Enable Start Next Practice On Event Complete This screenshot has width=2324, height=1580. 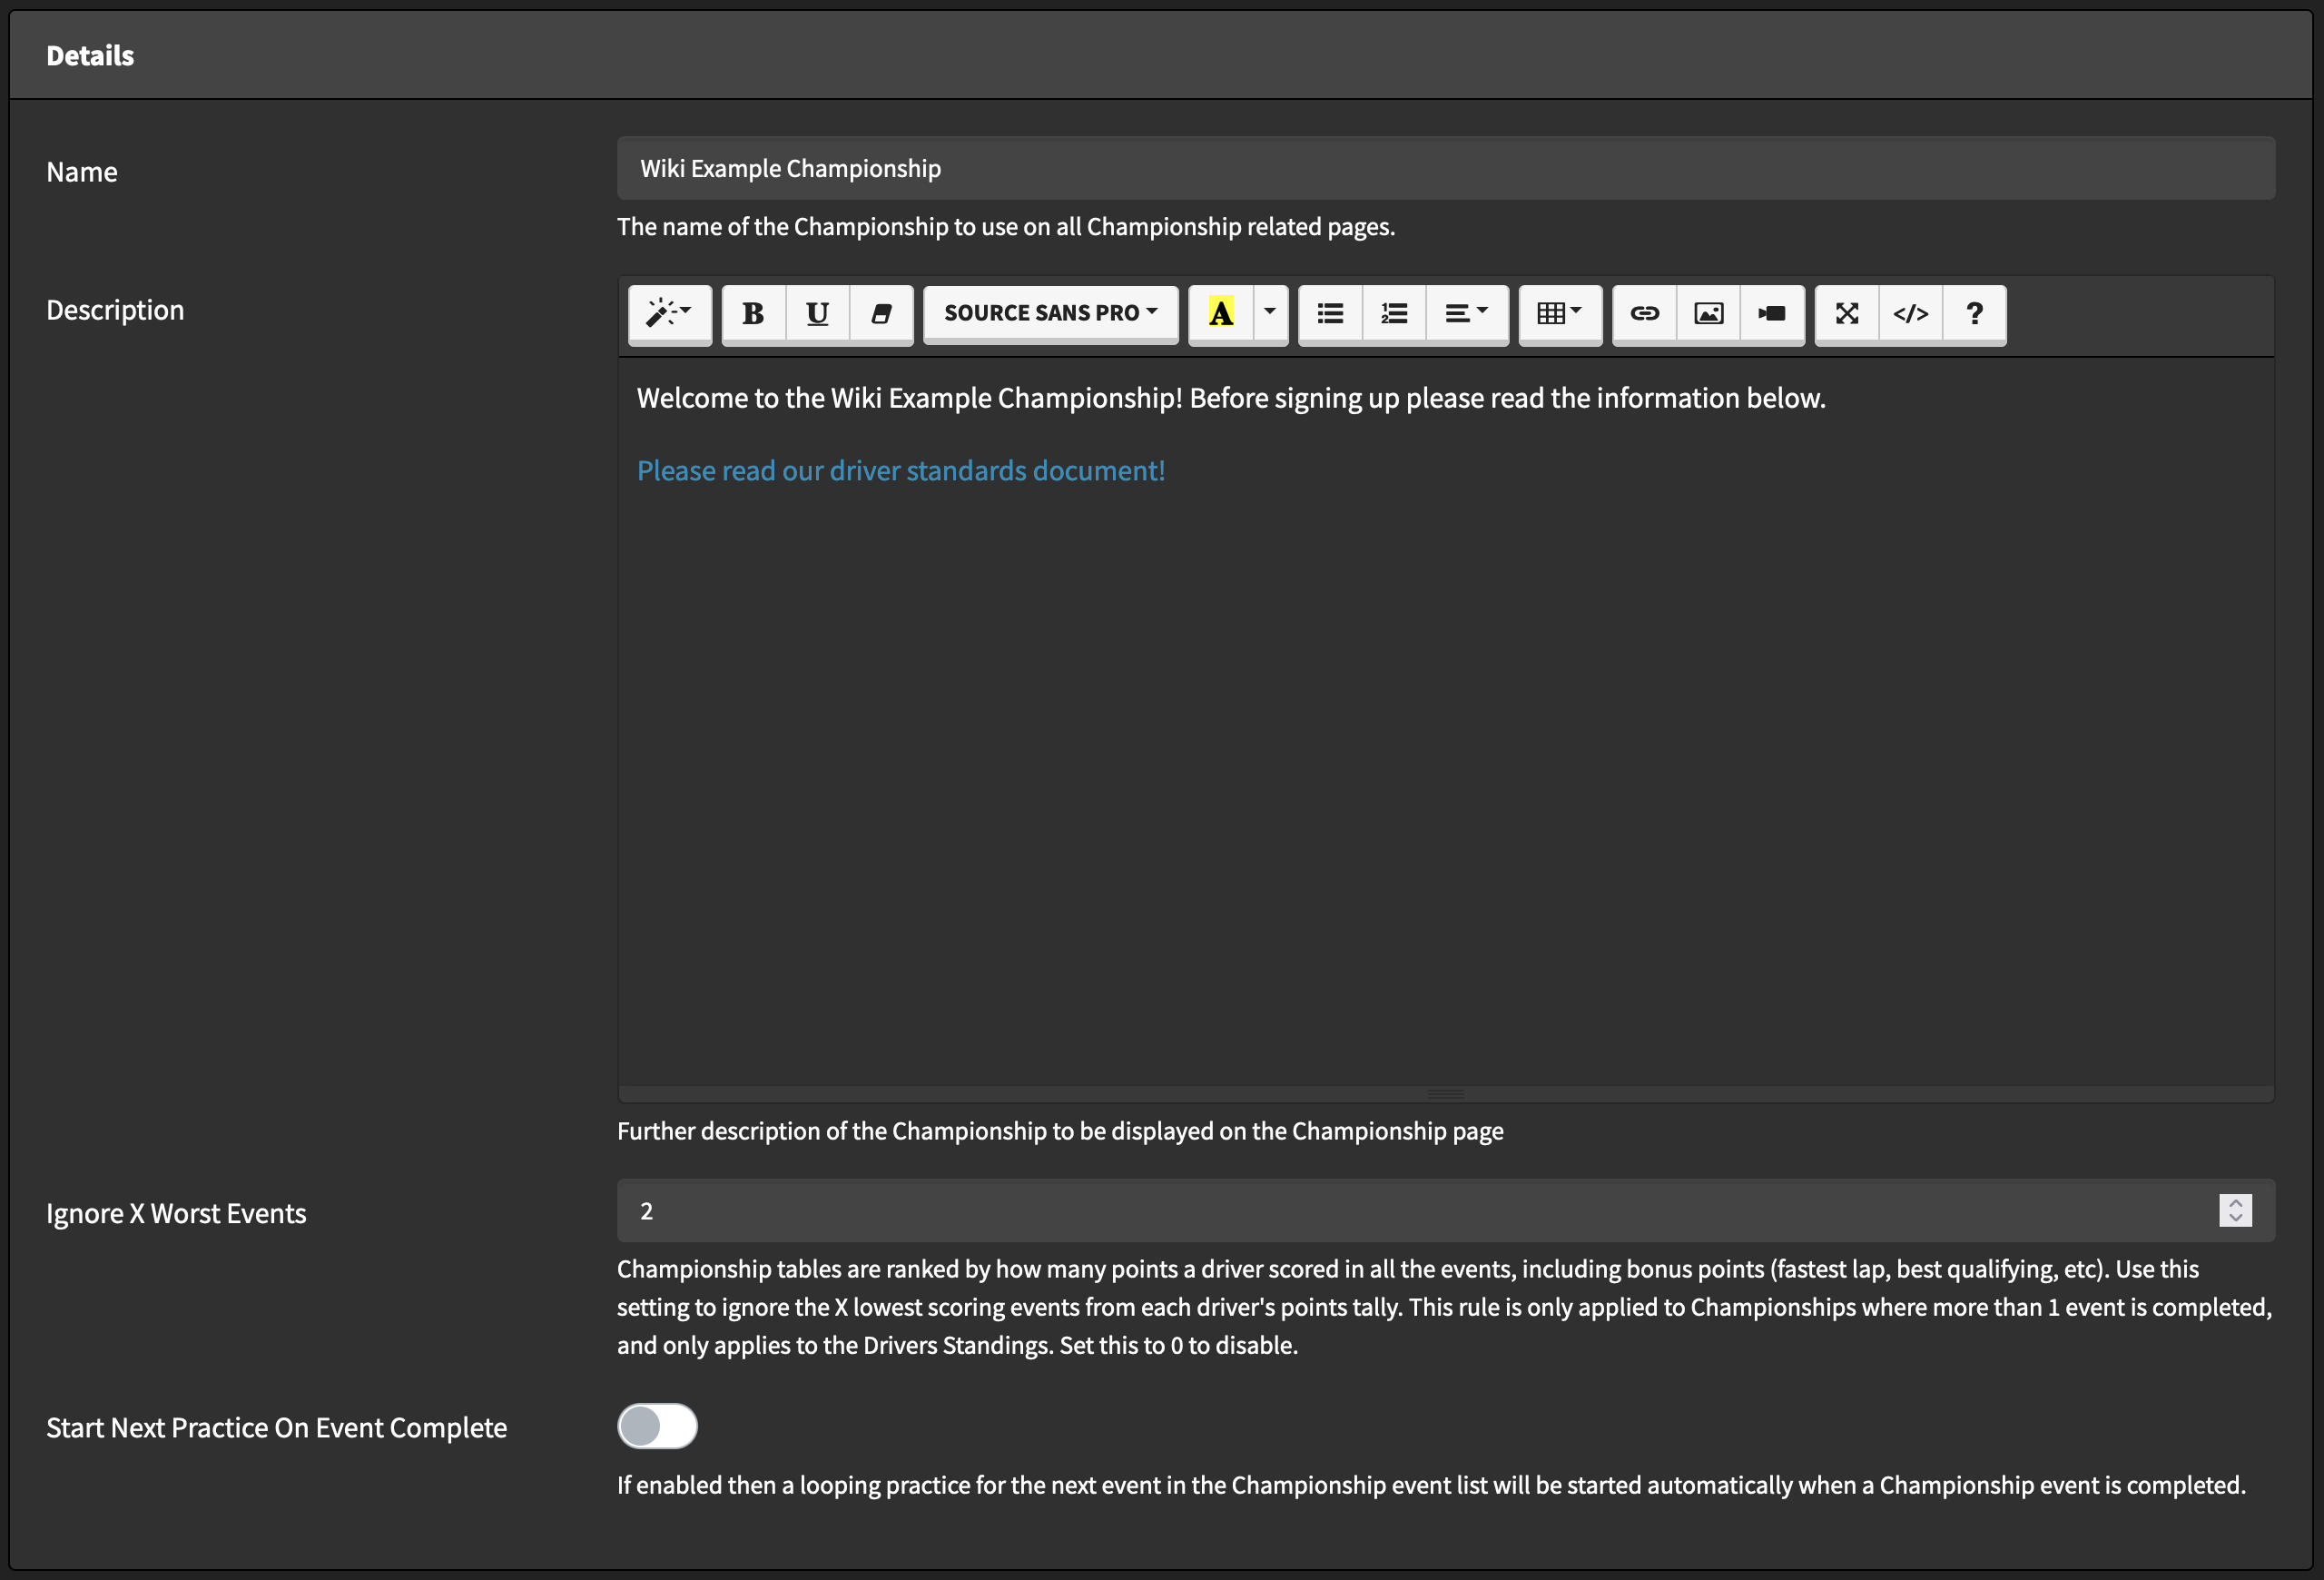pyautogui.click(x=657, y=1426)
